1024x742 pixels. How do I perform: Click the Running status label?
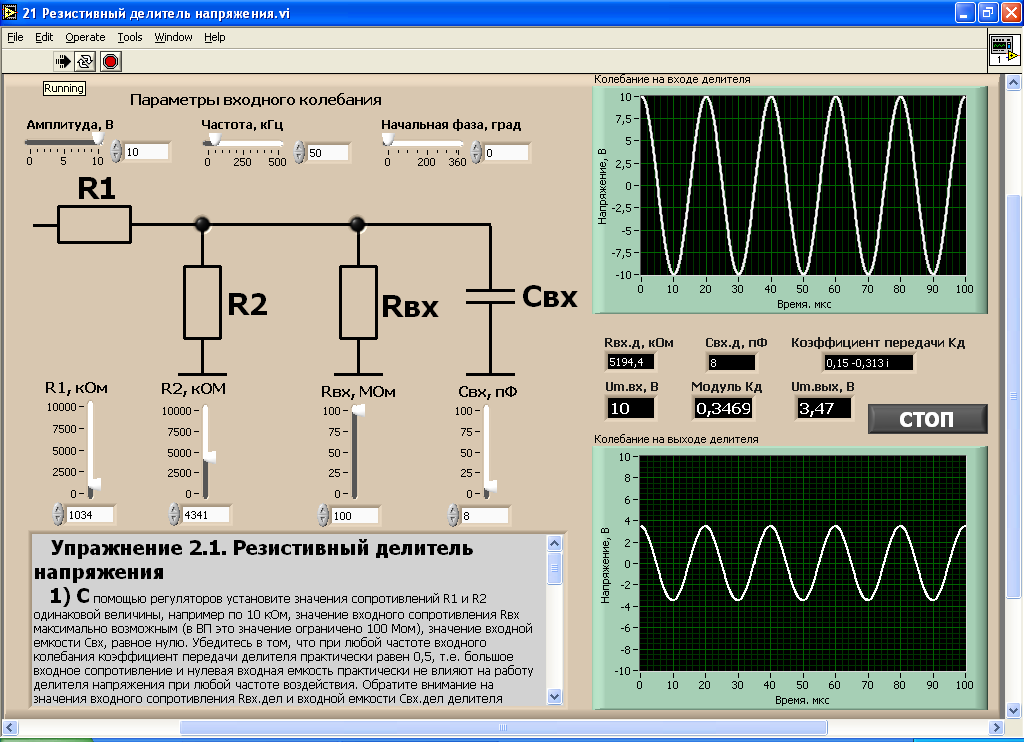tap(64, 88)
